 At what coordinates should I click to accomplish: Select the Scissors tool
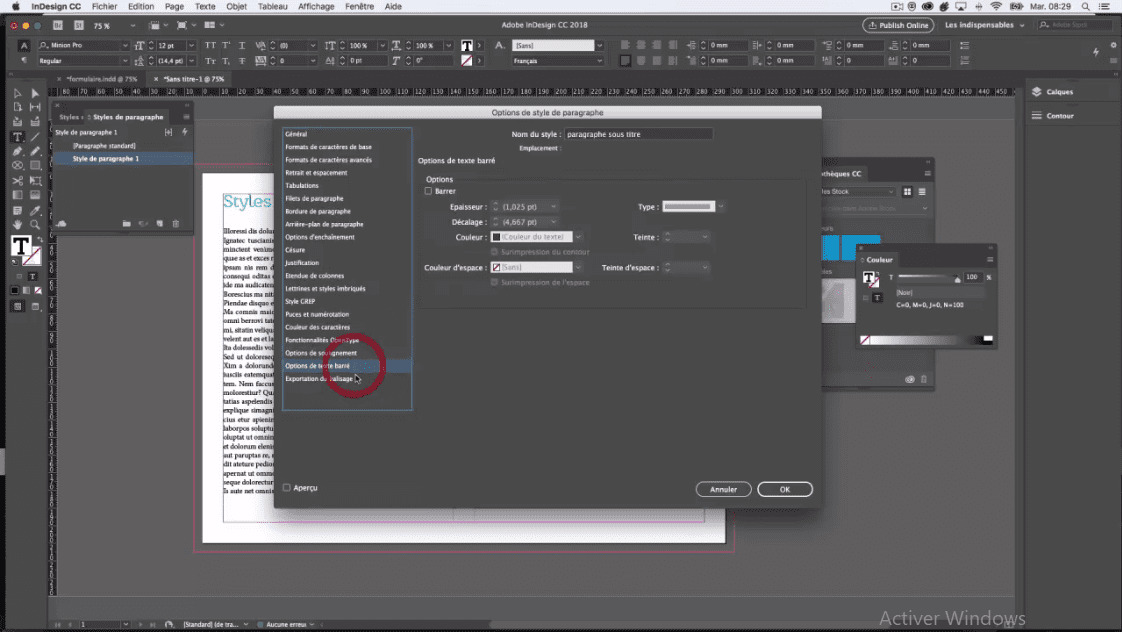18,181
